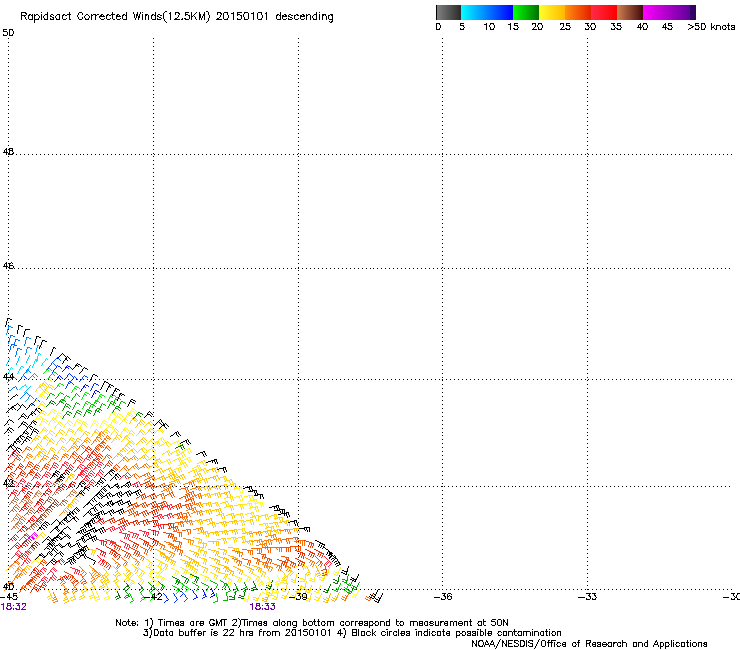Click the longitude label '-45'

[9, 597]
